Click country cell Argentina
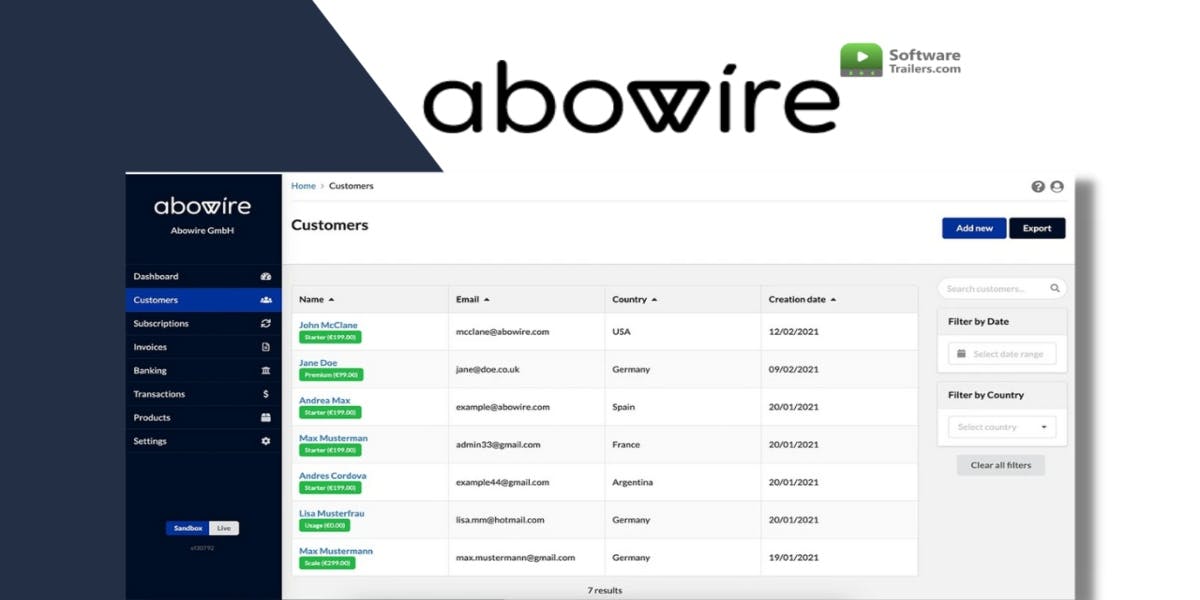This screenshot has width=1200, height=600. [x=632, y=482]
